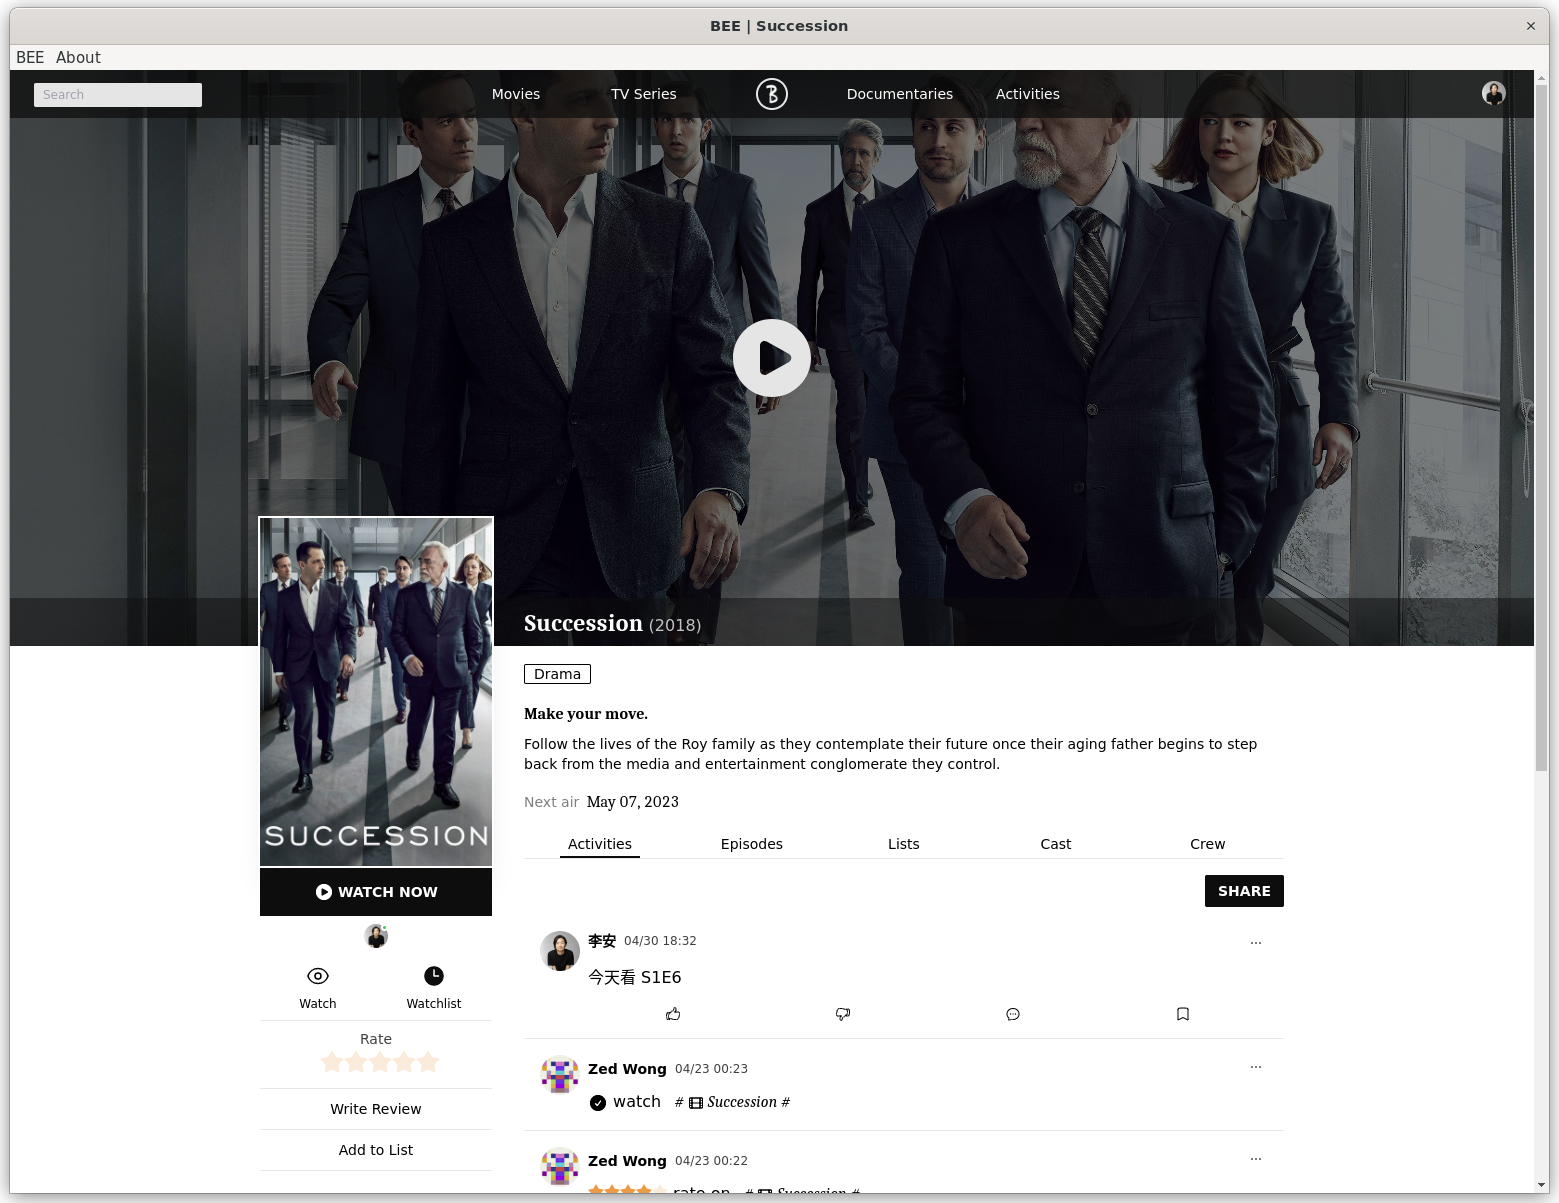Rate Succession one star
The width and height of the screenshot is (1559, 1203).
pyautogui.click(x=332, y=1062)
